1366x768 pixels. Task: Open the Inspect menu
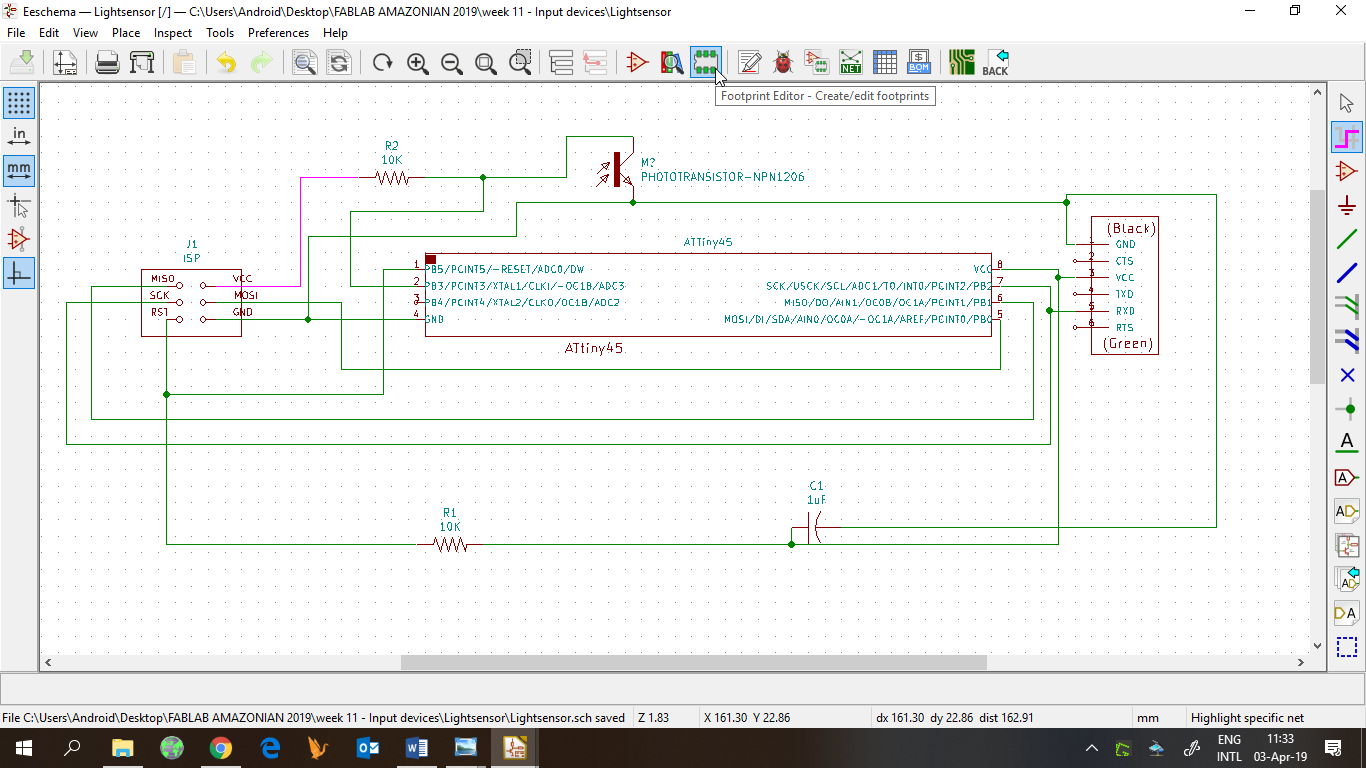[173, 33]
